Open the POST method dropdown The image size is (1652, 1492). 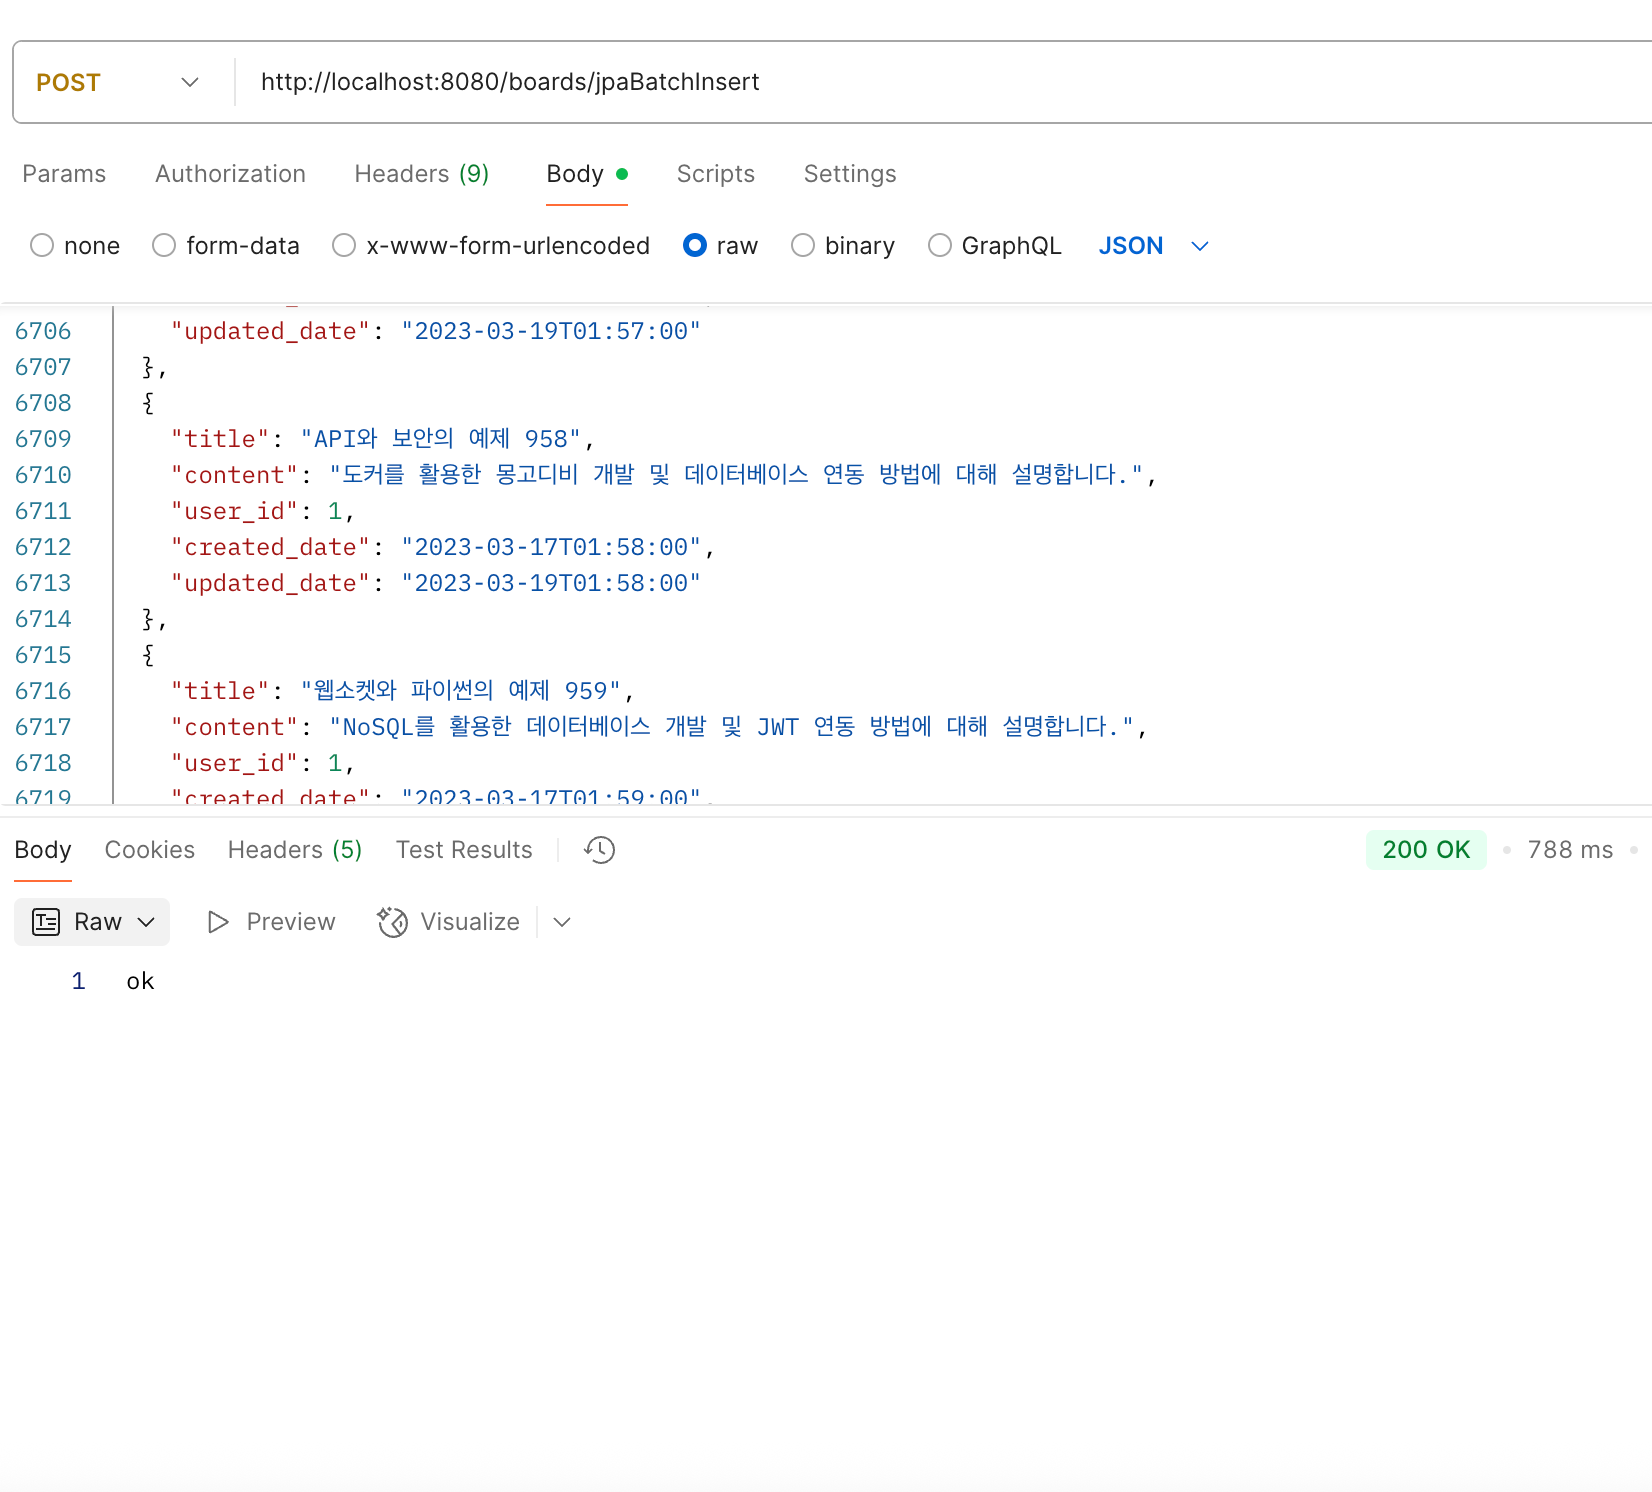(x=118, y=82)
